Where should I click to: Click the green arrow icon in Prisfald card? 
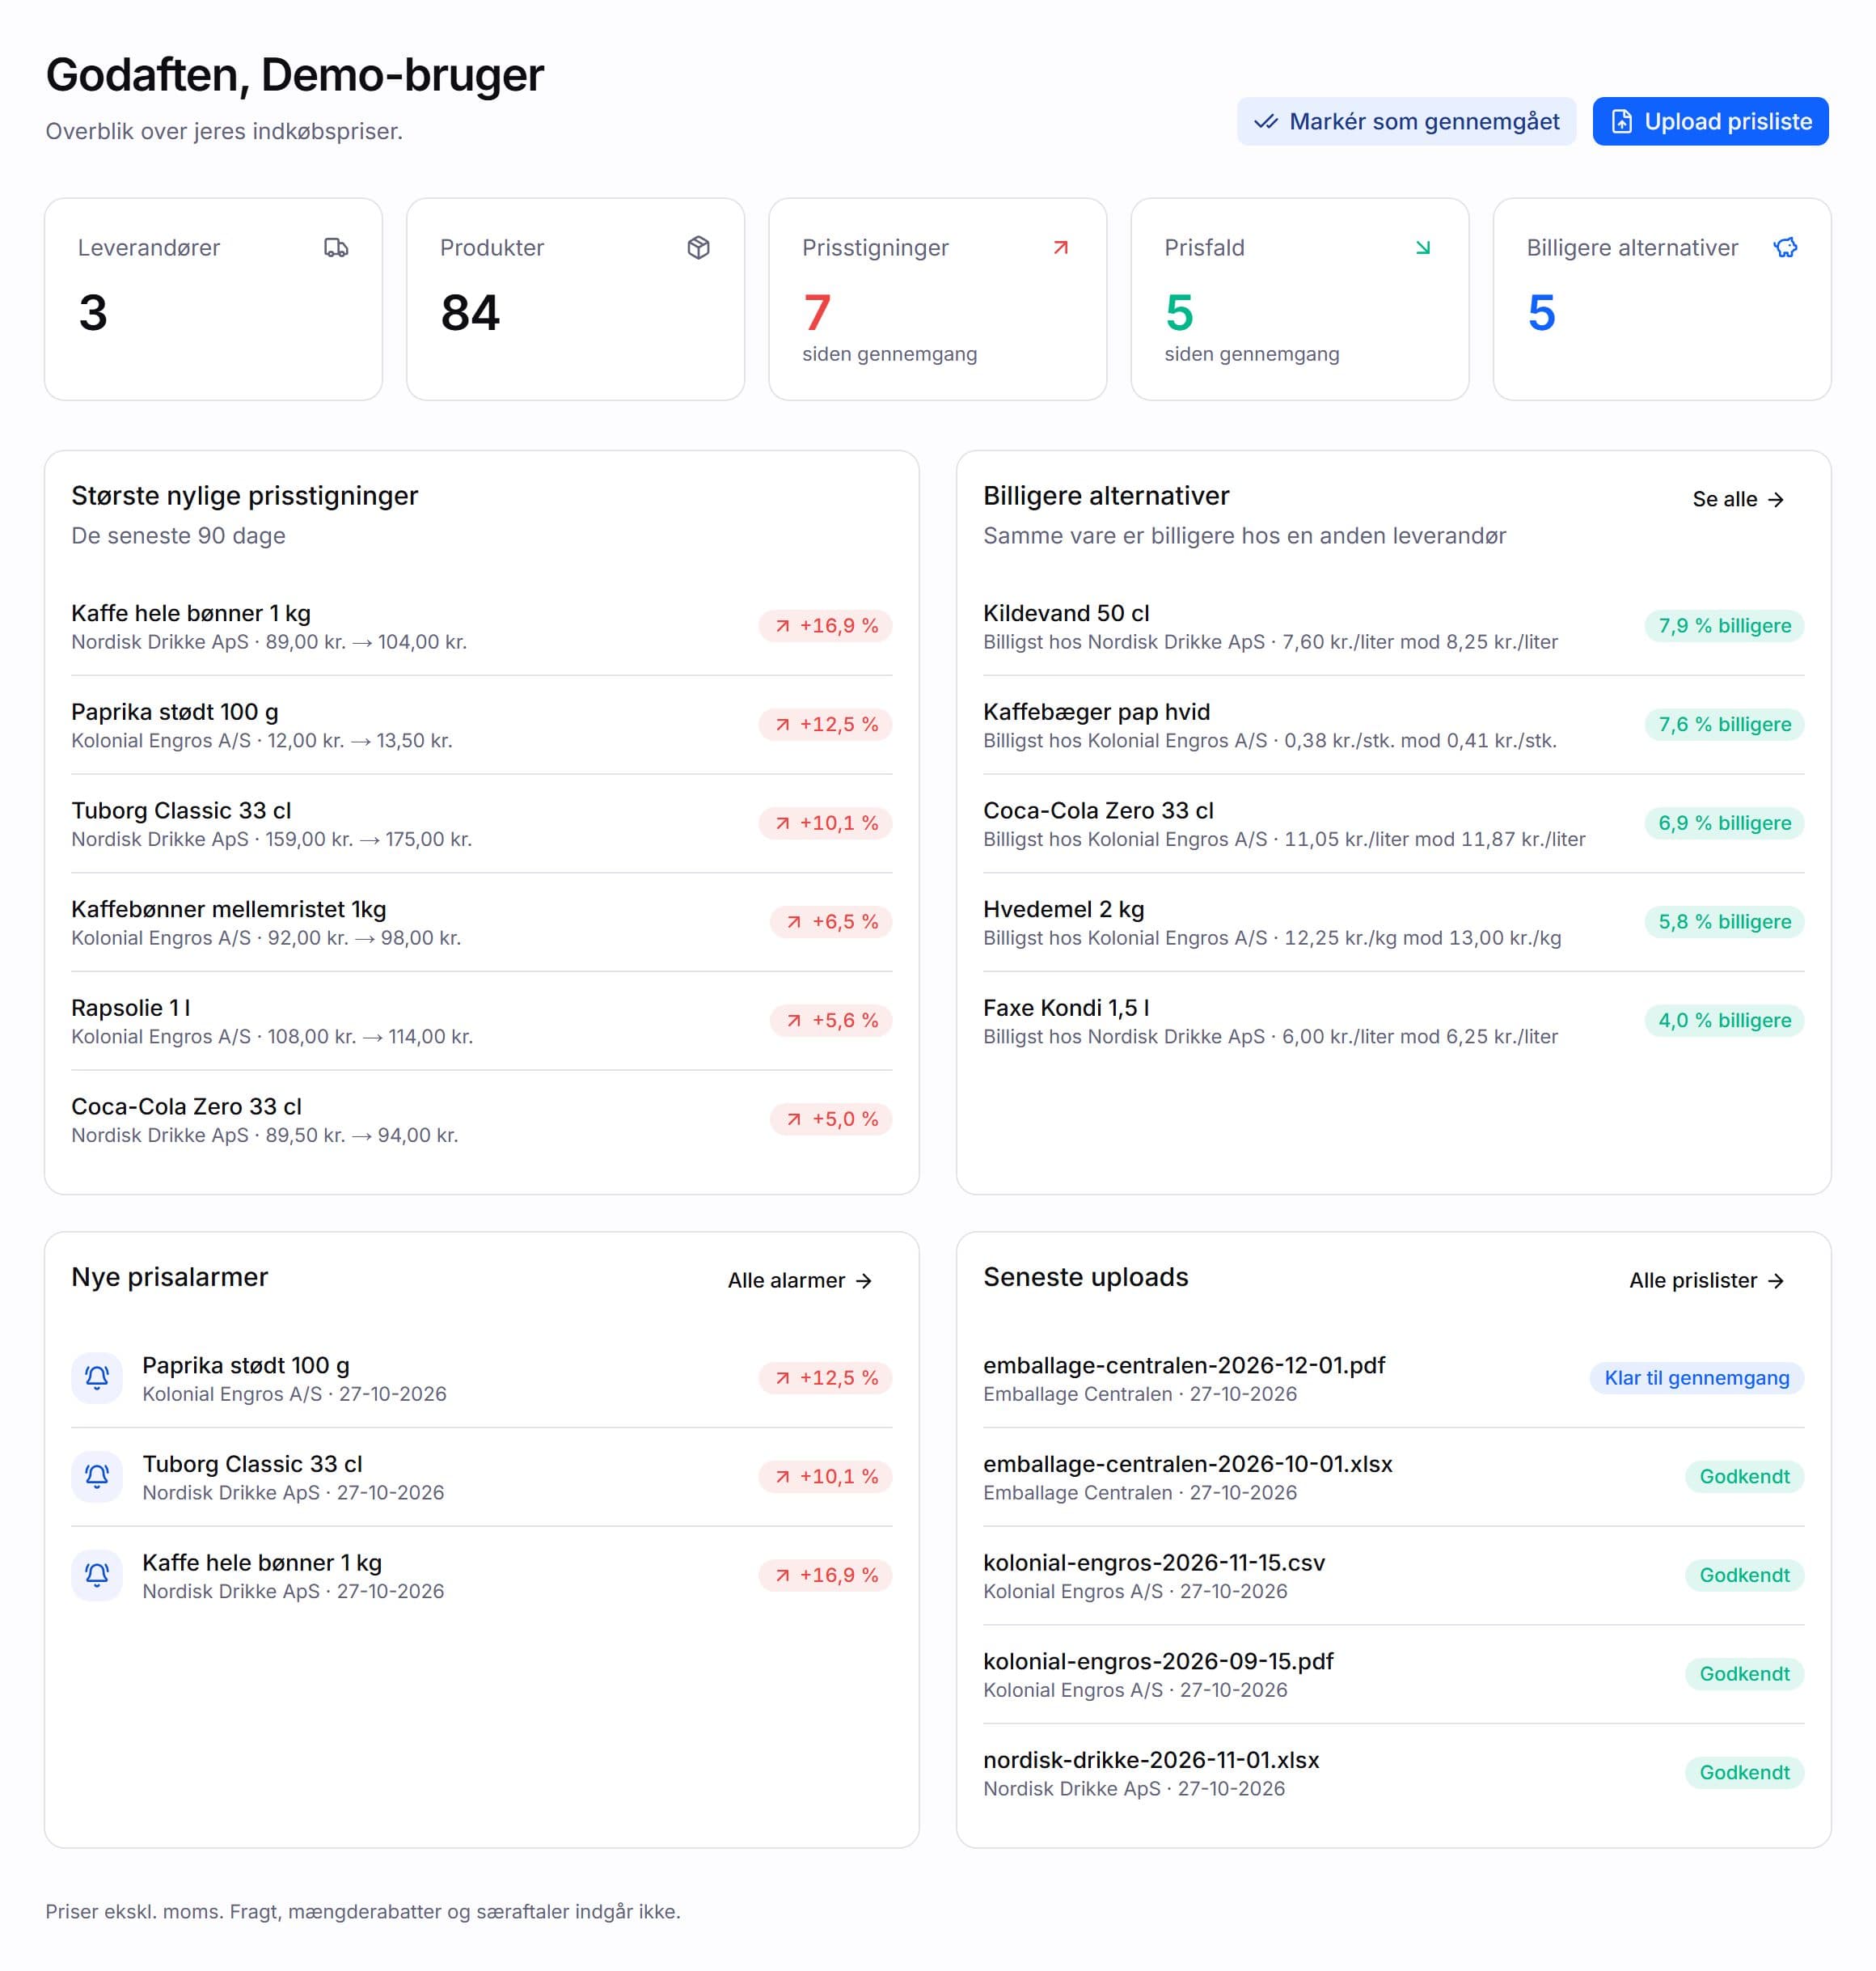pyautogui.click(x=1423, y=247)
